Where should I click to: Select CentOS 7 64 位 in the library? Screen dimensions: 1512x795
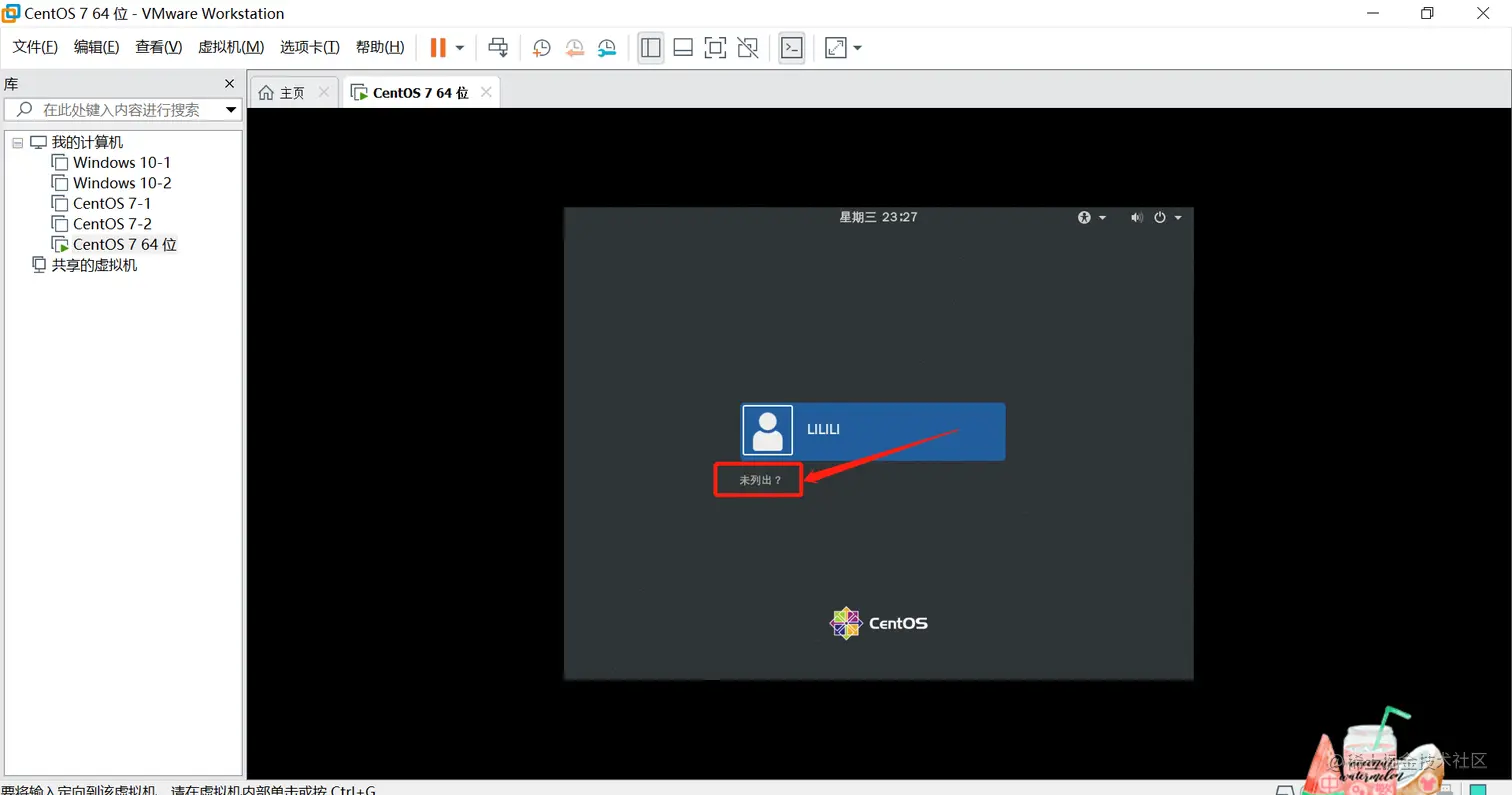(x=124, y=244)
